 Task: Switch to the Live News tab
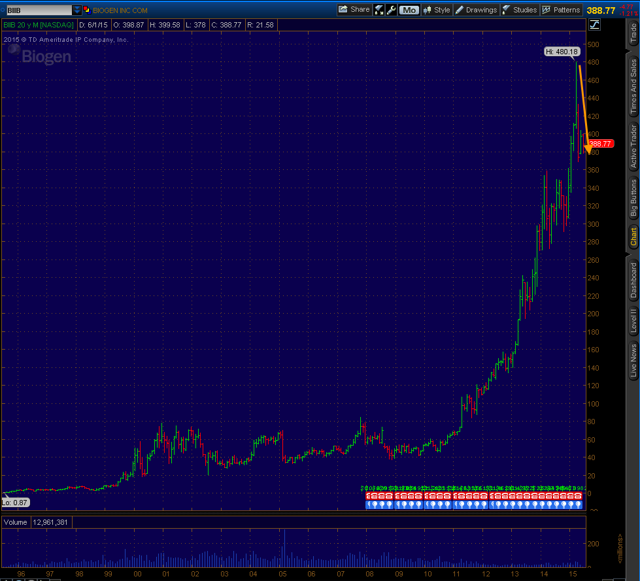(633, 361)
